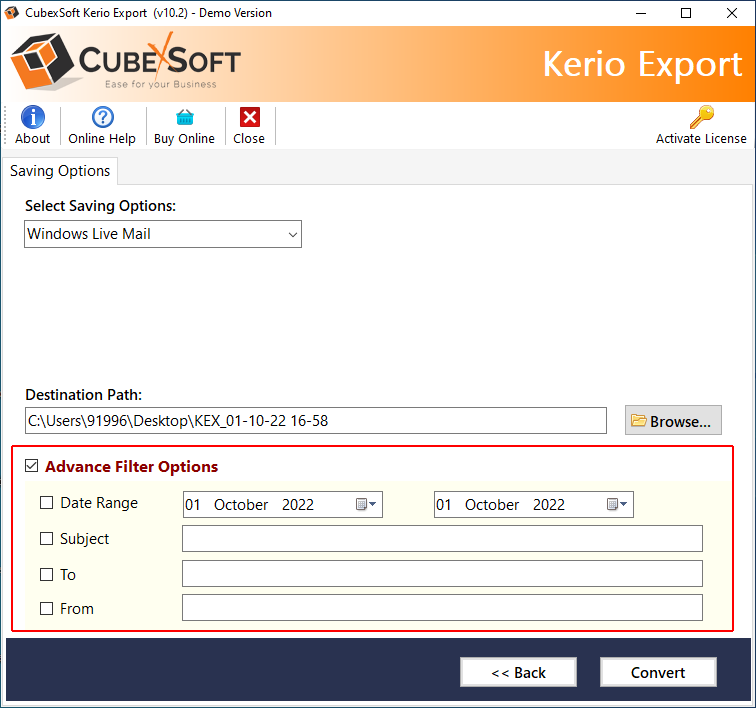Screen dimensions: 756x708
Task: Tick the From filter checkbox
Action: coord(46,609)
